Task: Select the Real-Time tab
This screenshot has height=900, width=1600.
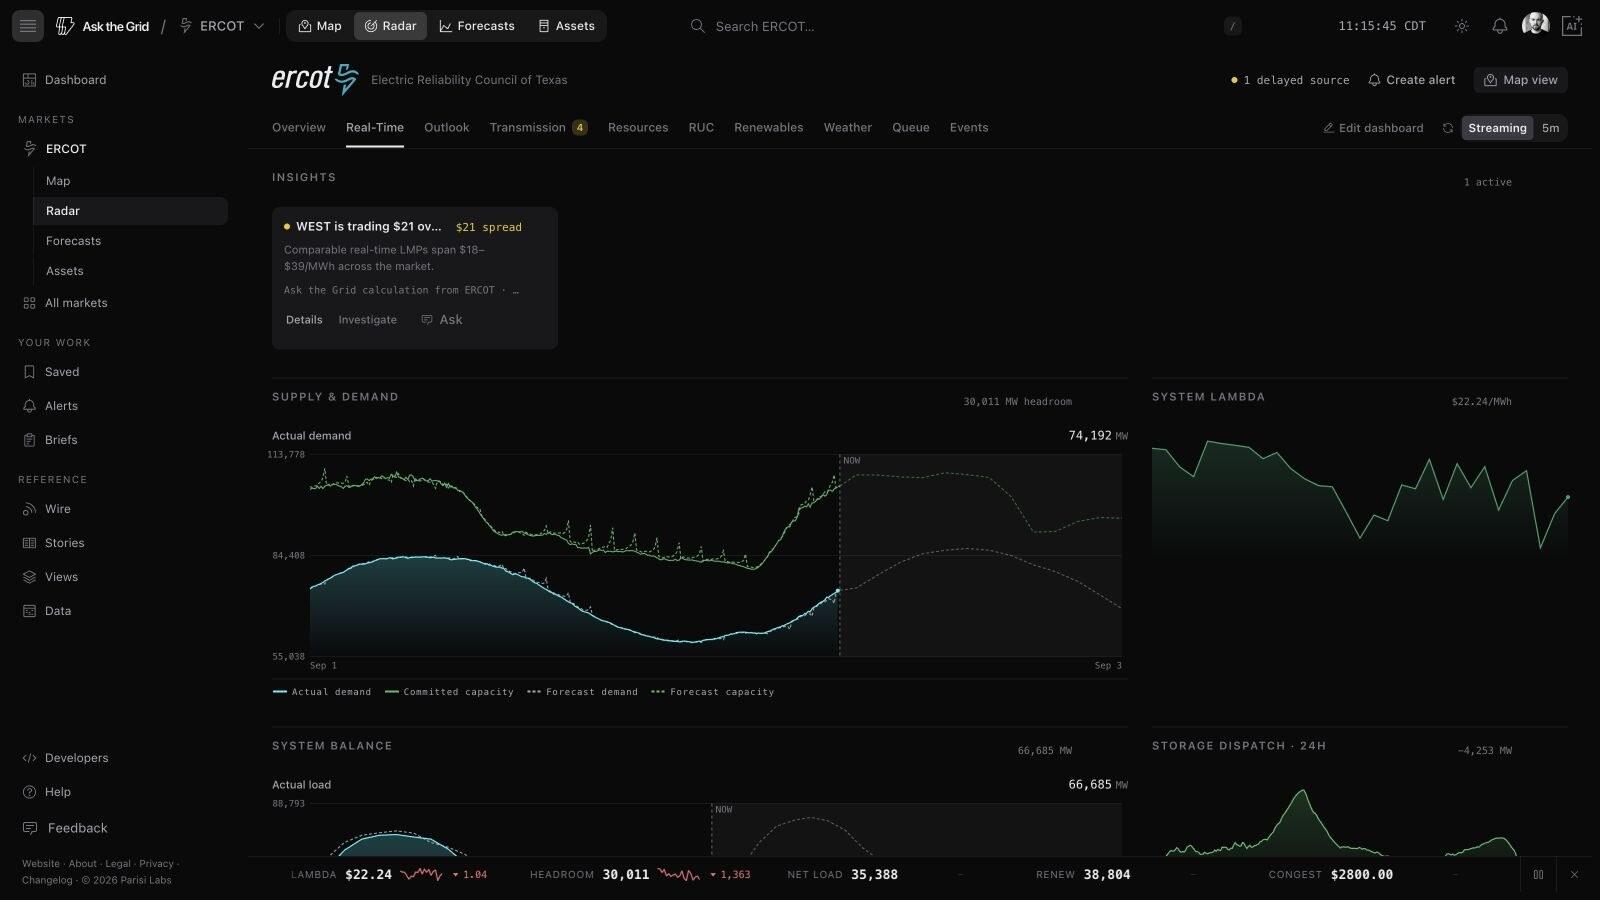Action: (375, 128)
